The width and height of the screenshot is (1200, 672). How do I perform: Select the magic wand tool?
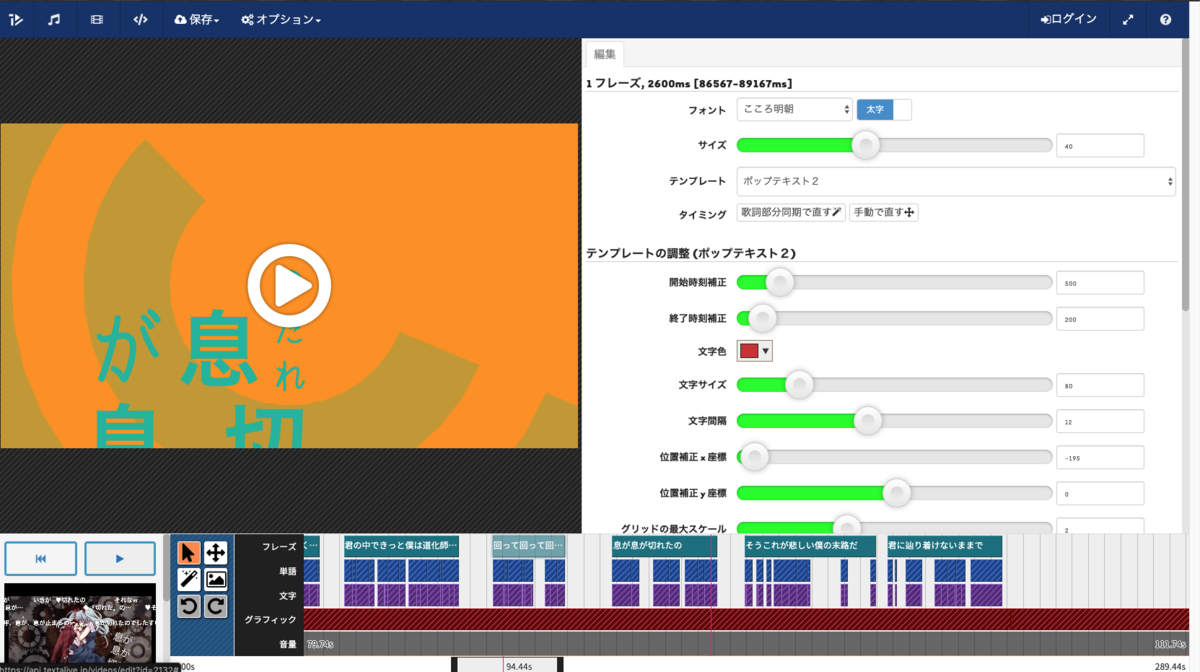188,580
